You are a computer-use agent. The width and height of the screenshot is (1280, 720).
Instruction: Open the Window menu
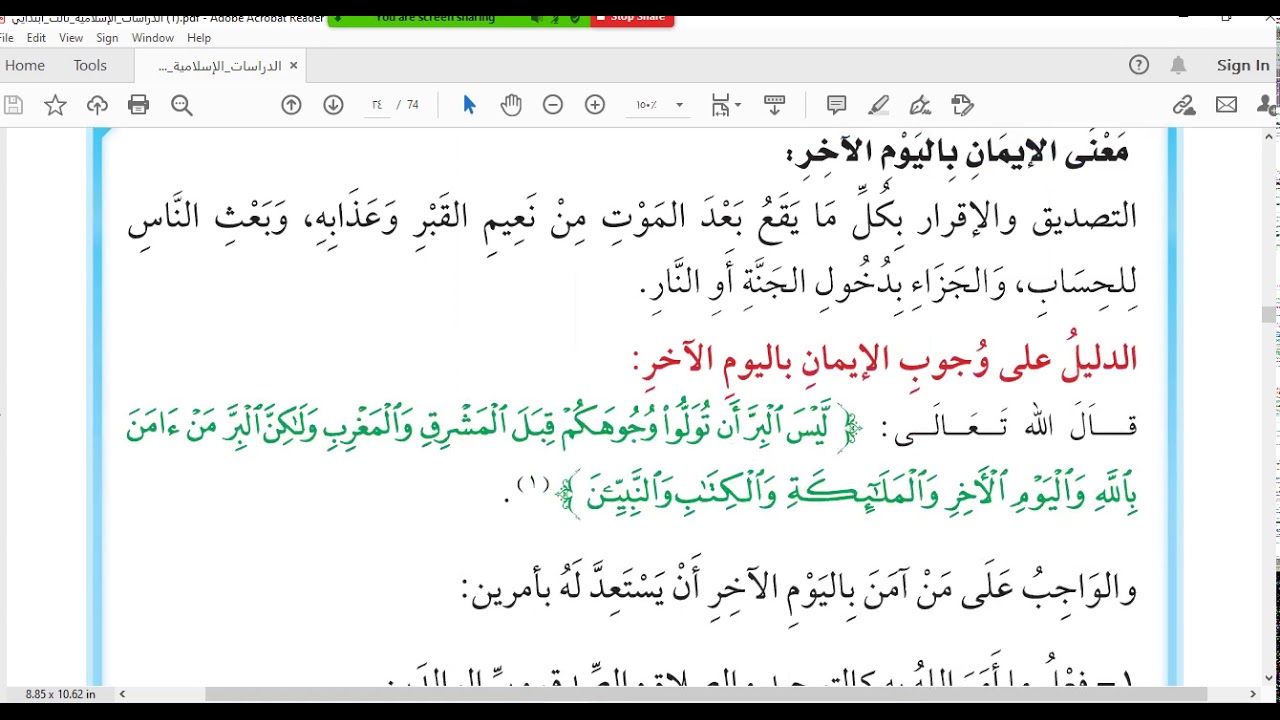[153, 38]
